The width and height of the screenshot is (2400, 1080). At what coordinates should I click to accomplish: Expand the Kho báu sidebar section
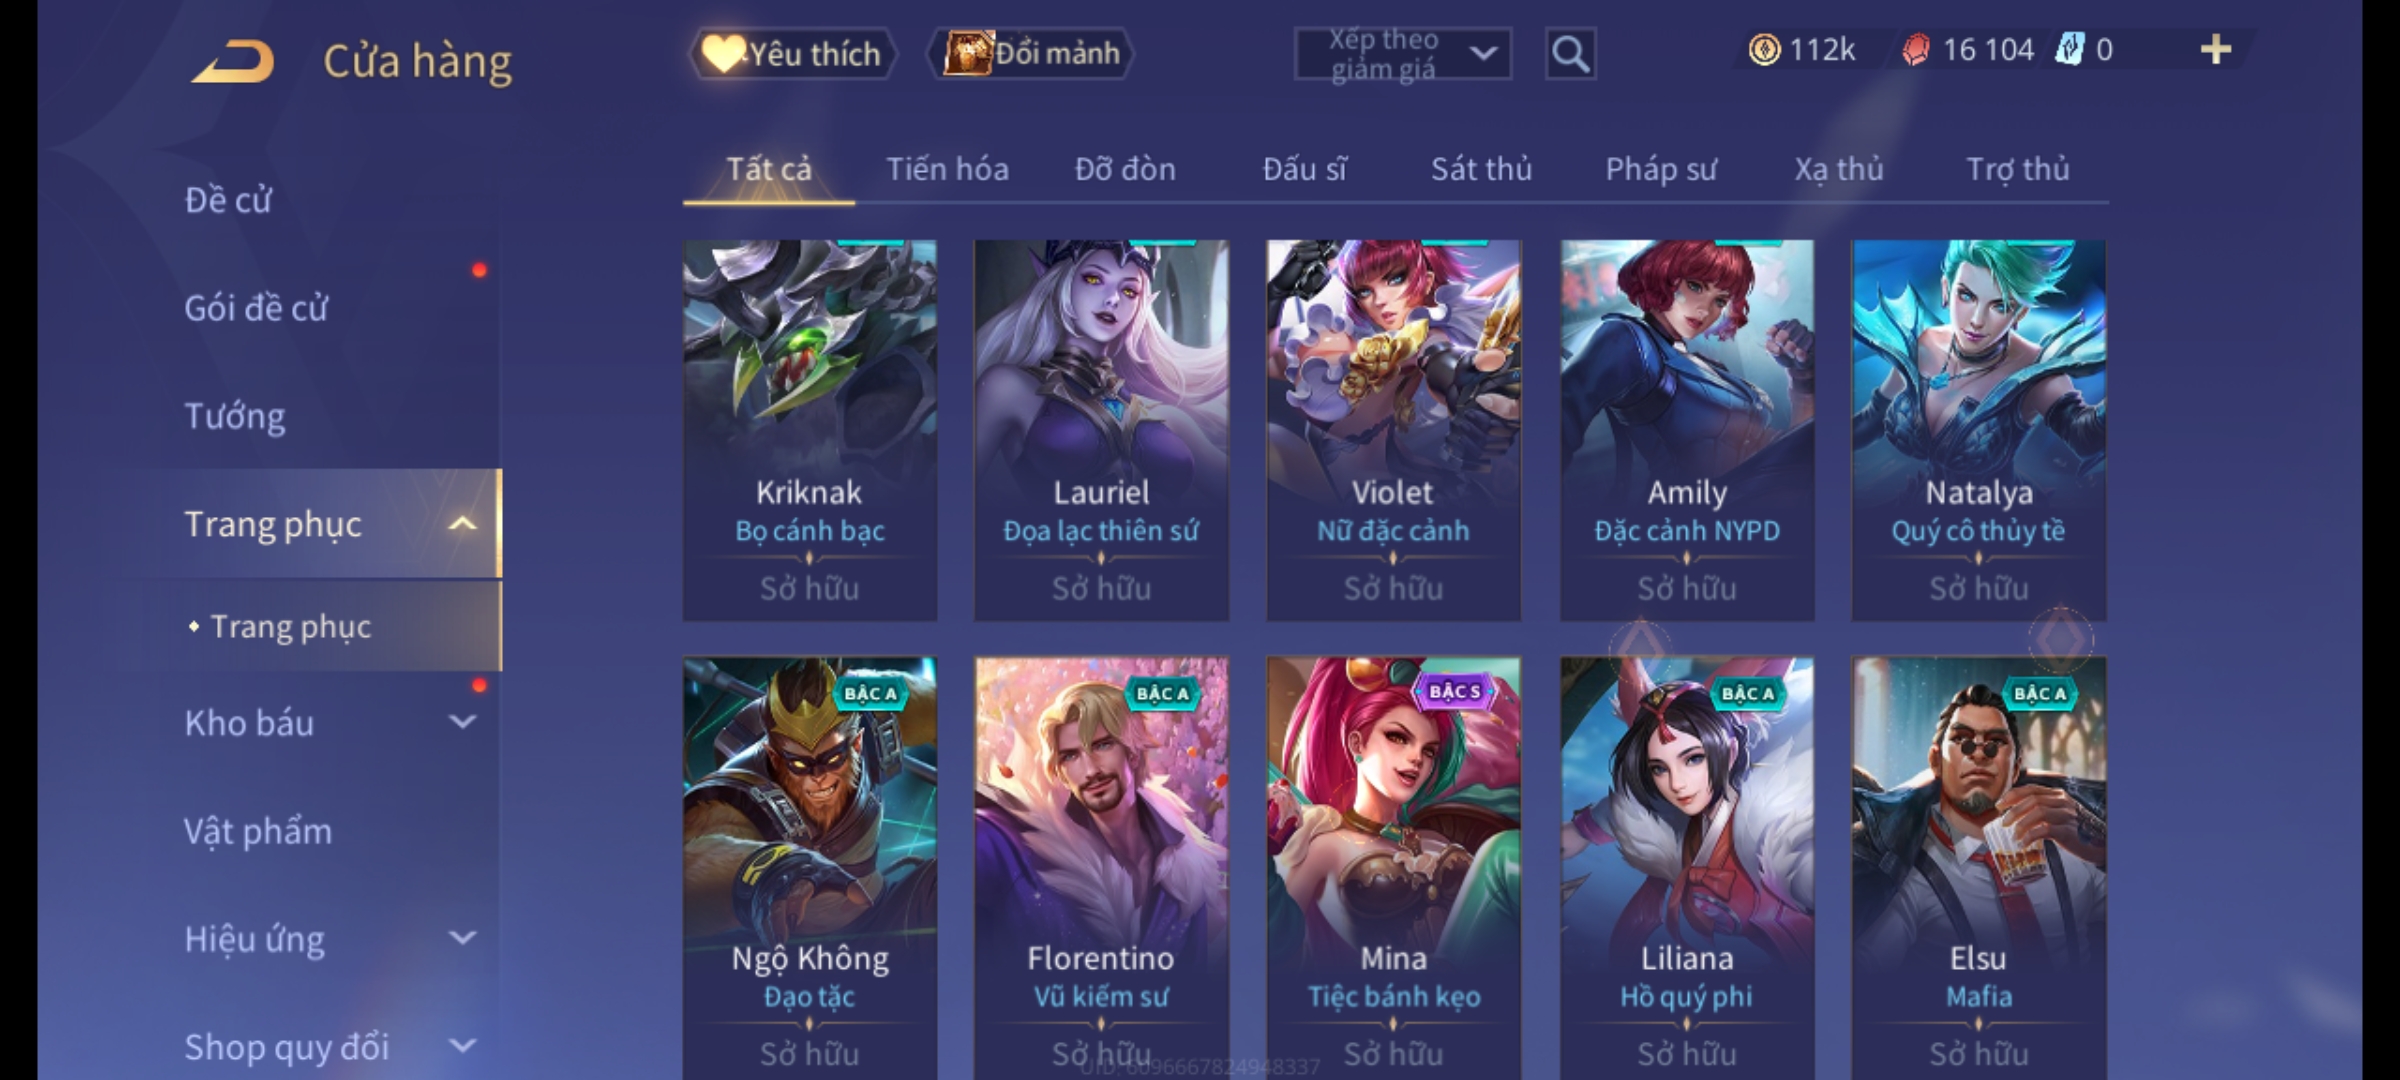coord(462,722)
